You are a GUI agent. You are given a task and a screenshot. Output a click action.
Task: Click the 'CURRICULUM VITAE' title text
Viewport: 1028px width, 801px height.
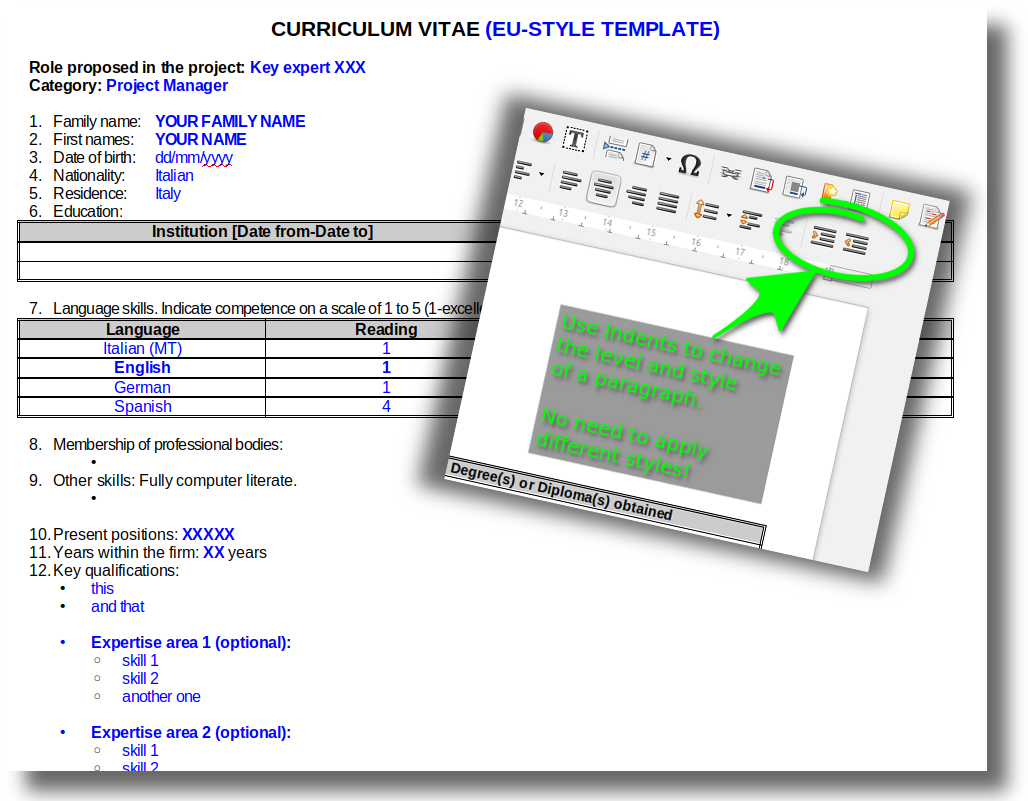coord(376,29)
